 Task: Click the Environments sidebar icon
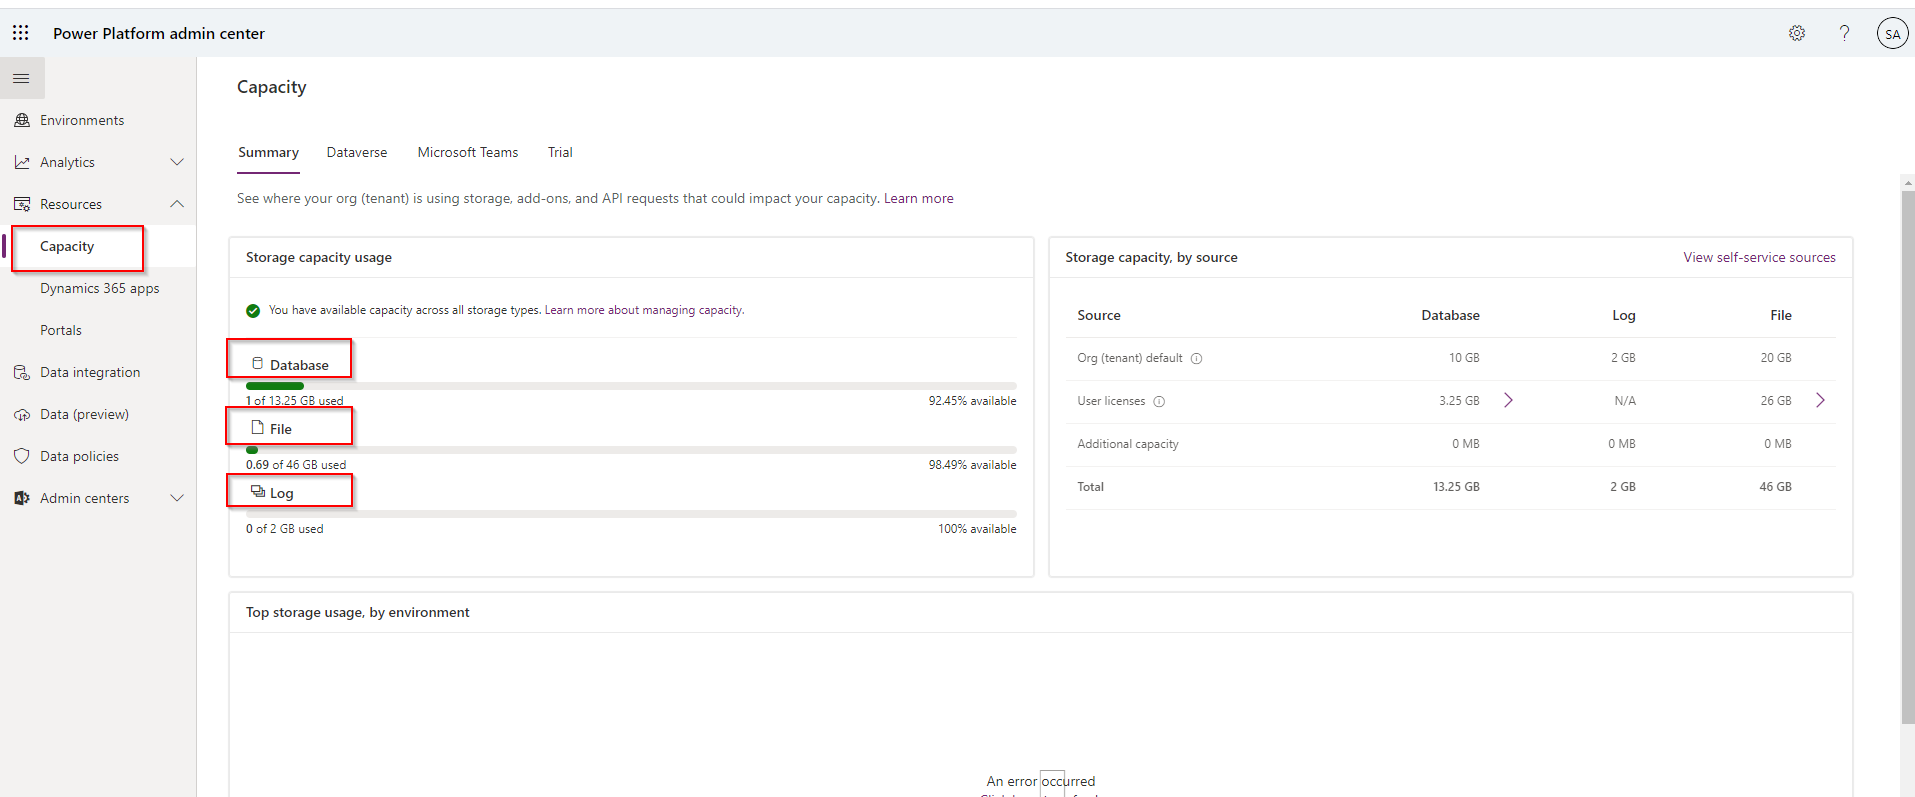tap(22, 120)
